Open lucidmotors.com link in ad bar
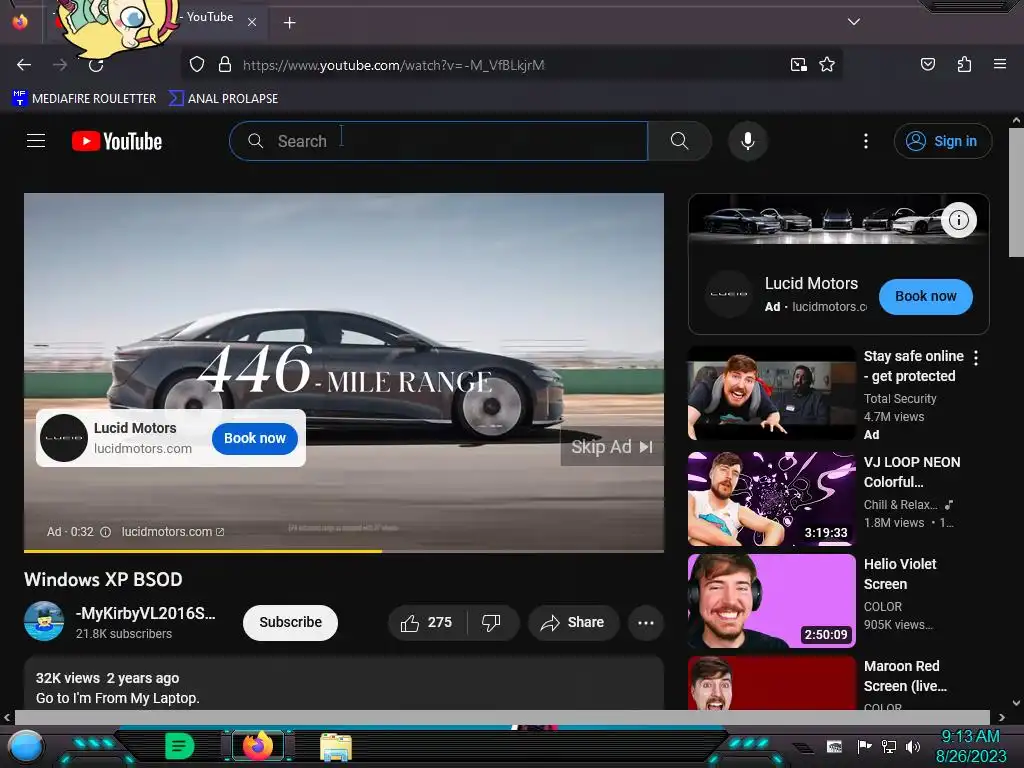1024x768 pixels. pyautogui.click(x=172, y=532)
